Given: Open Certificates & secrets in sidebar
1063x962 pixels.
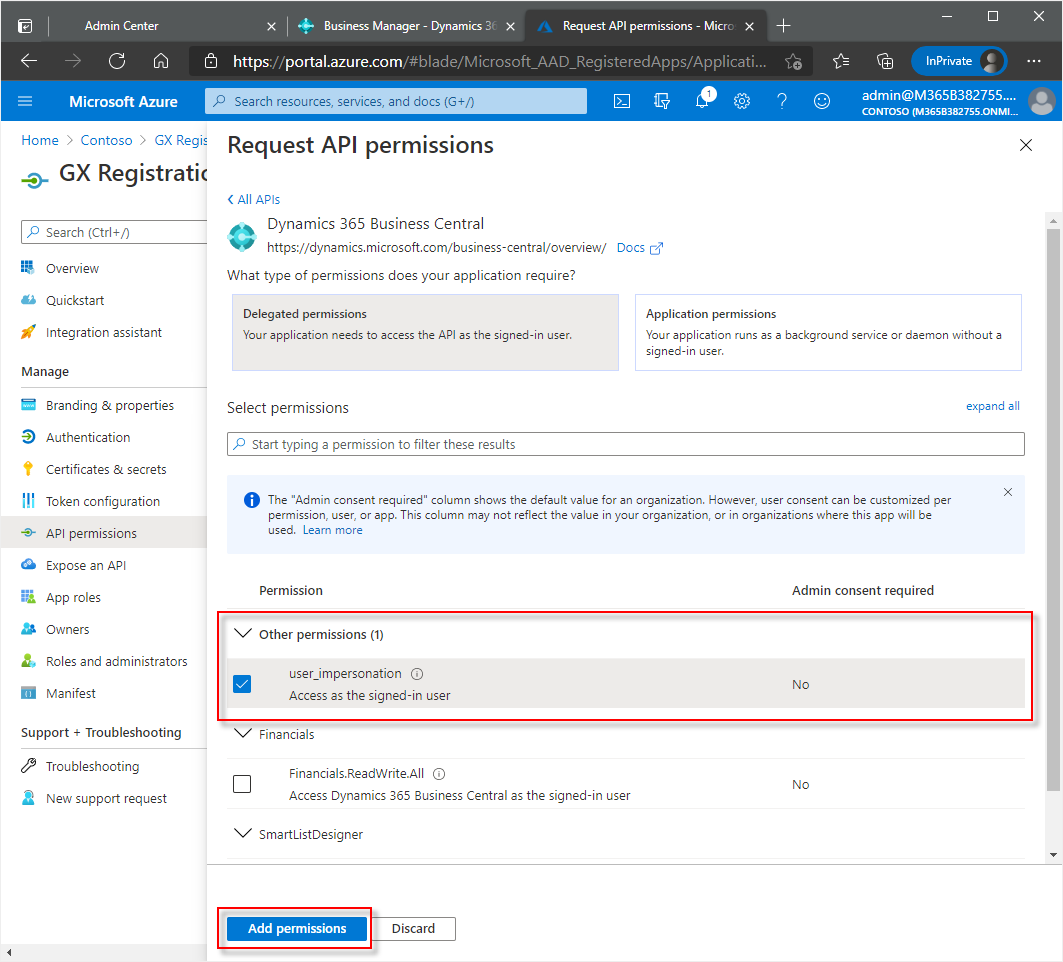Looking at the screenshot, I should [106, 469].
